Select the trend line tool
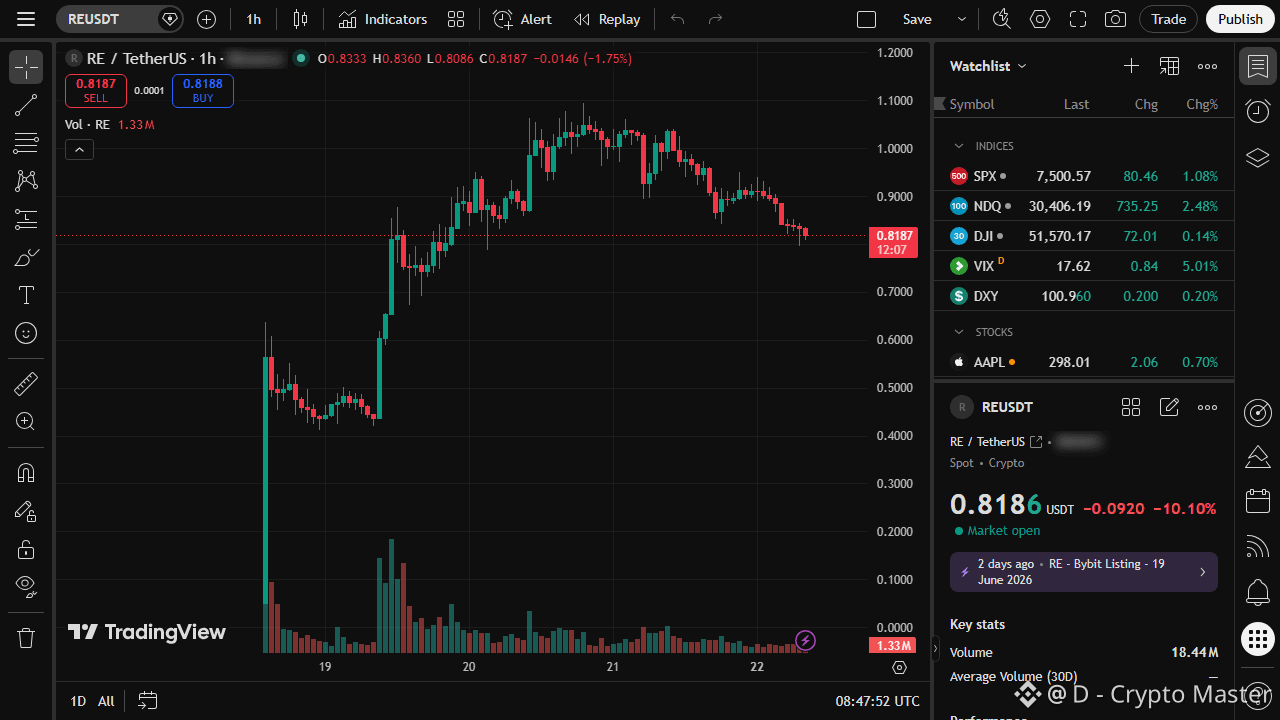 pos(26,105)
